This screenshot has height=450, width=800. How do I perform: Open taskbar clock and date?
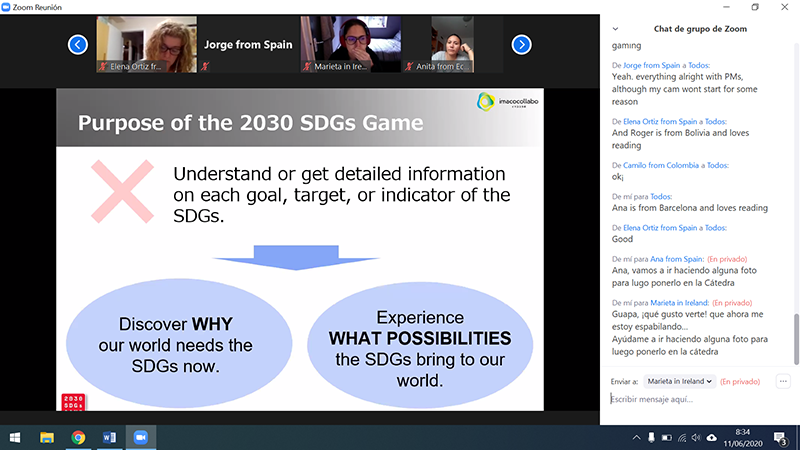tap(742, 438)
